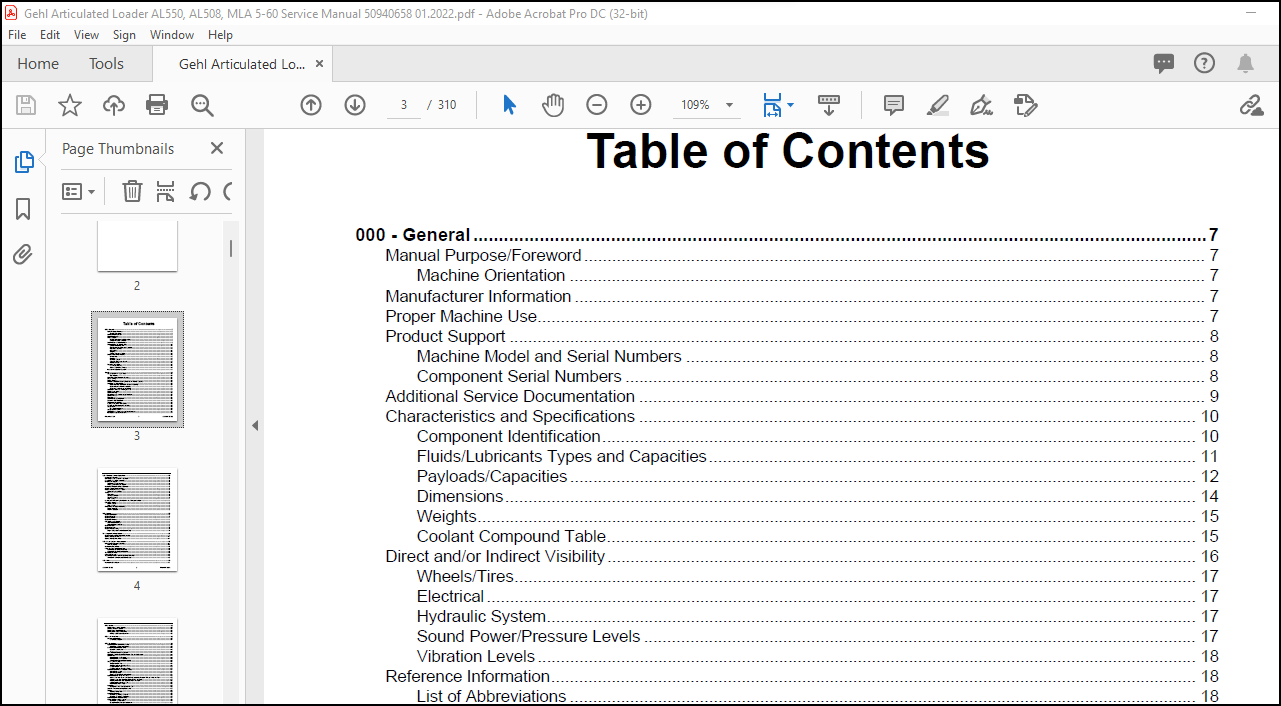Open the Window menu
This screenshot has height=706, width=1281.
pyautogui.click(x=172, y=34)
